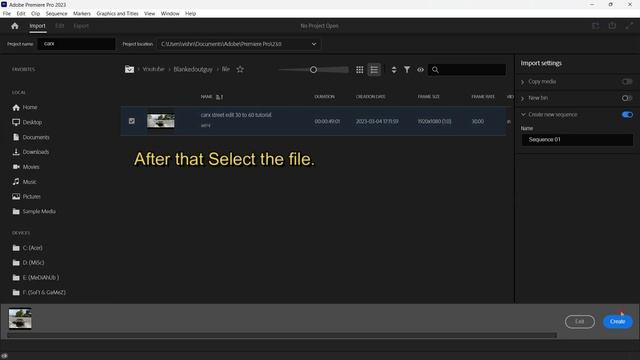Expand the New bin section
Image resolution: width=640 pixels, height=360 pixels.
click(522, 98)
